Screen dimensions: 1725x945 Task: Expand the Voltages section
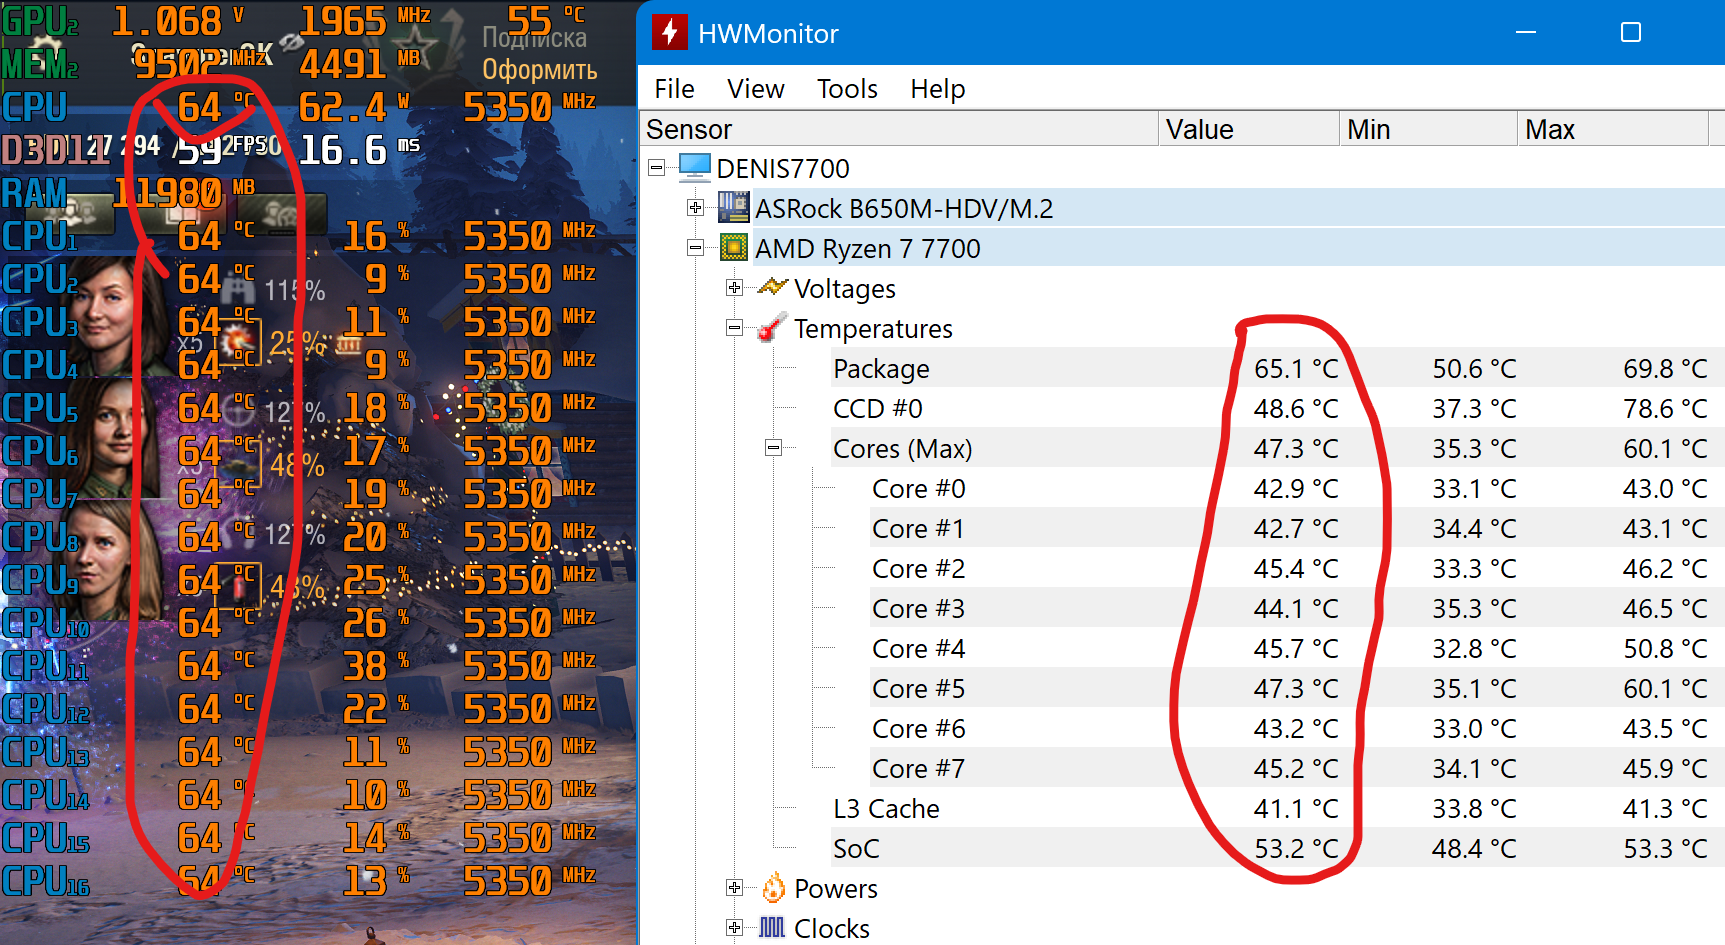coord(734,288)
